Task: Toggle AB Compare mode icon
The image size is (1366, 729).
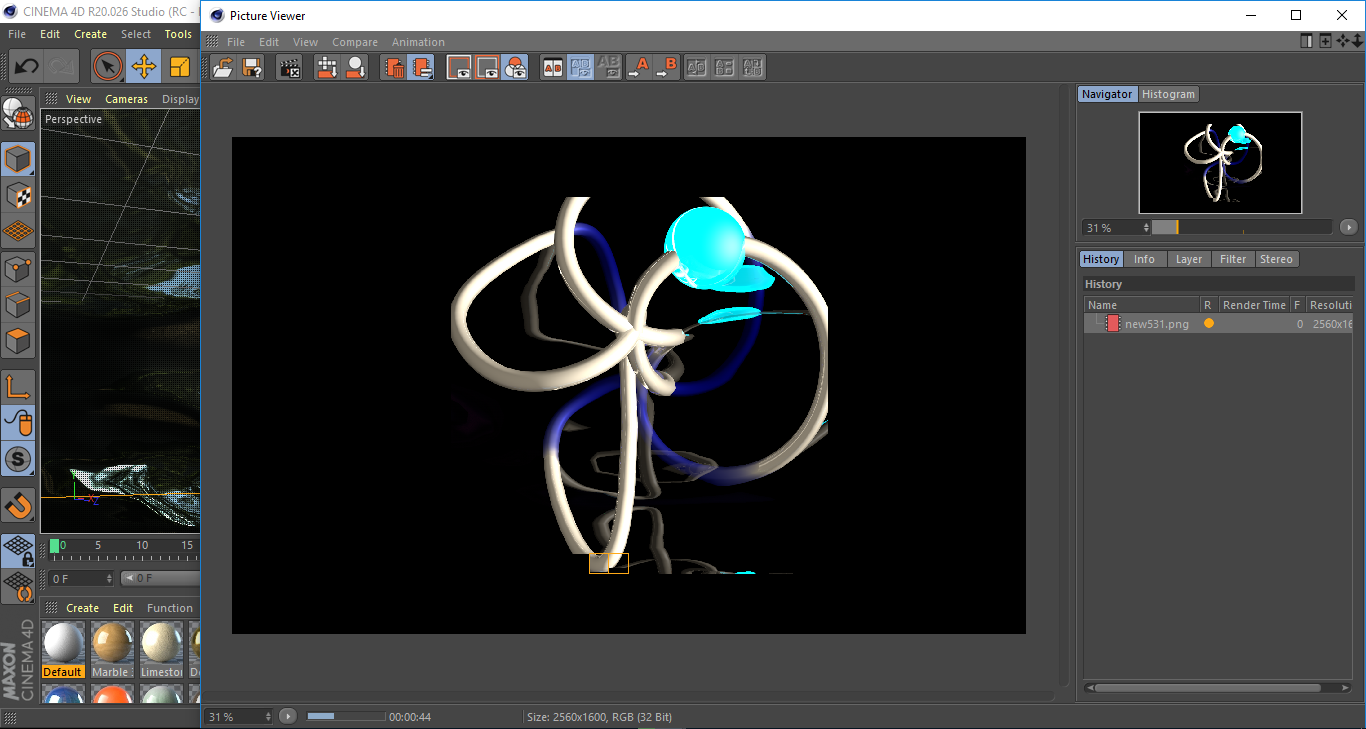Action: click(552, 68)
